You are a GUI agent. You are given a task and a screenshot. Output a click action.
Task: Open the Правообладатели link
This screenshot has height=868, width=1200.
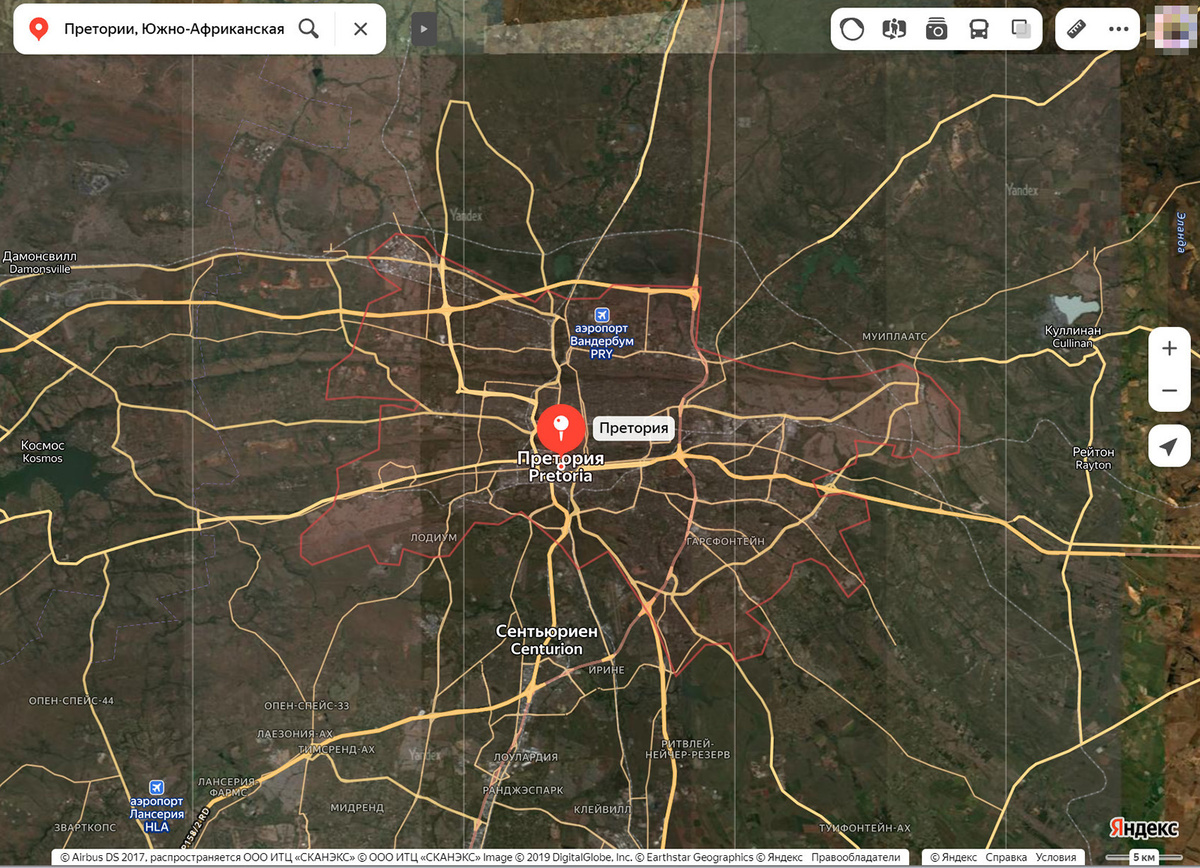point(855,857)
